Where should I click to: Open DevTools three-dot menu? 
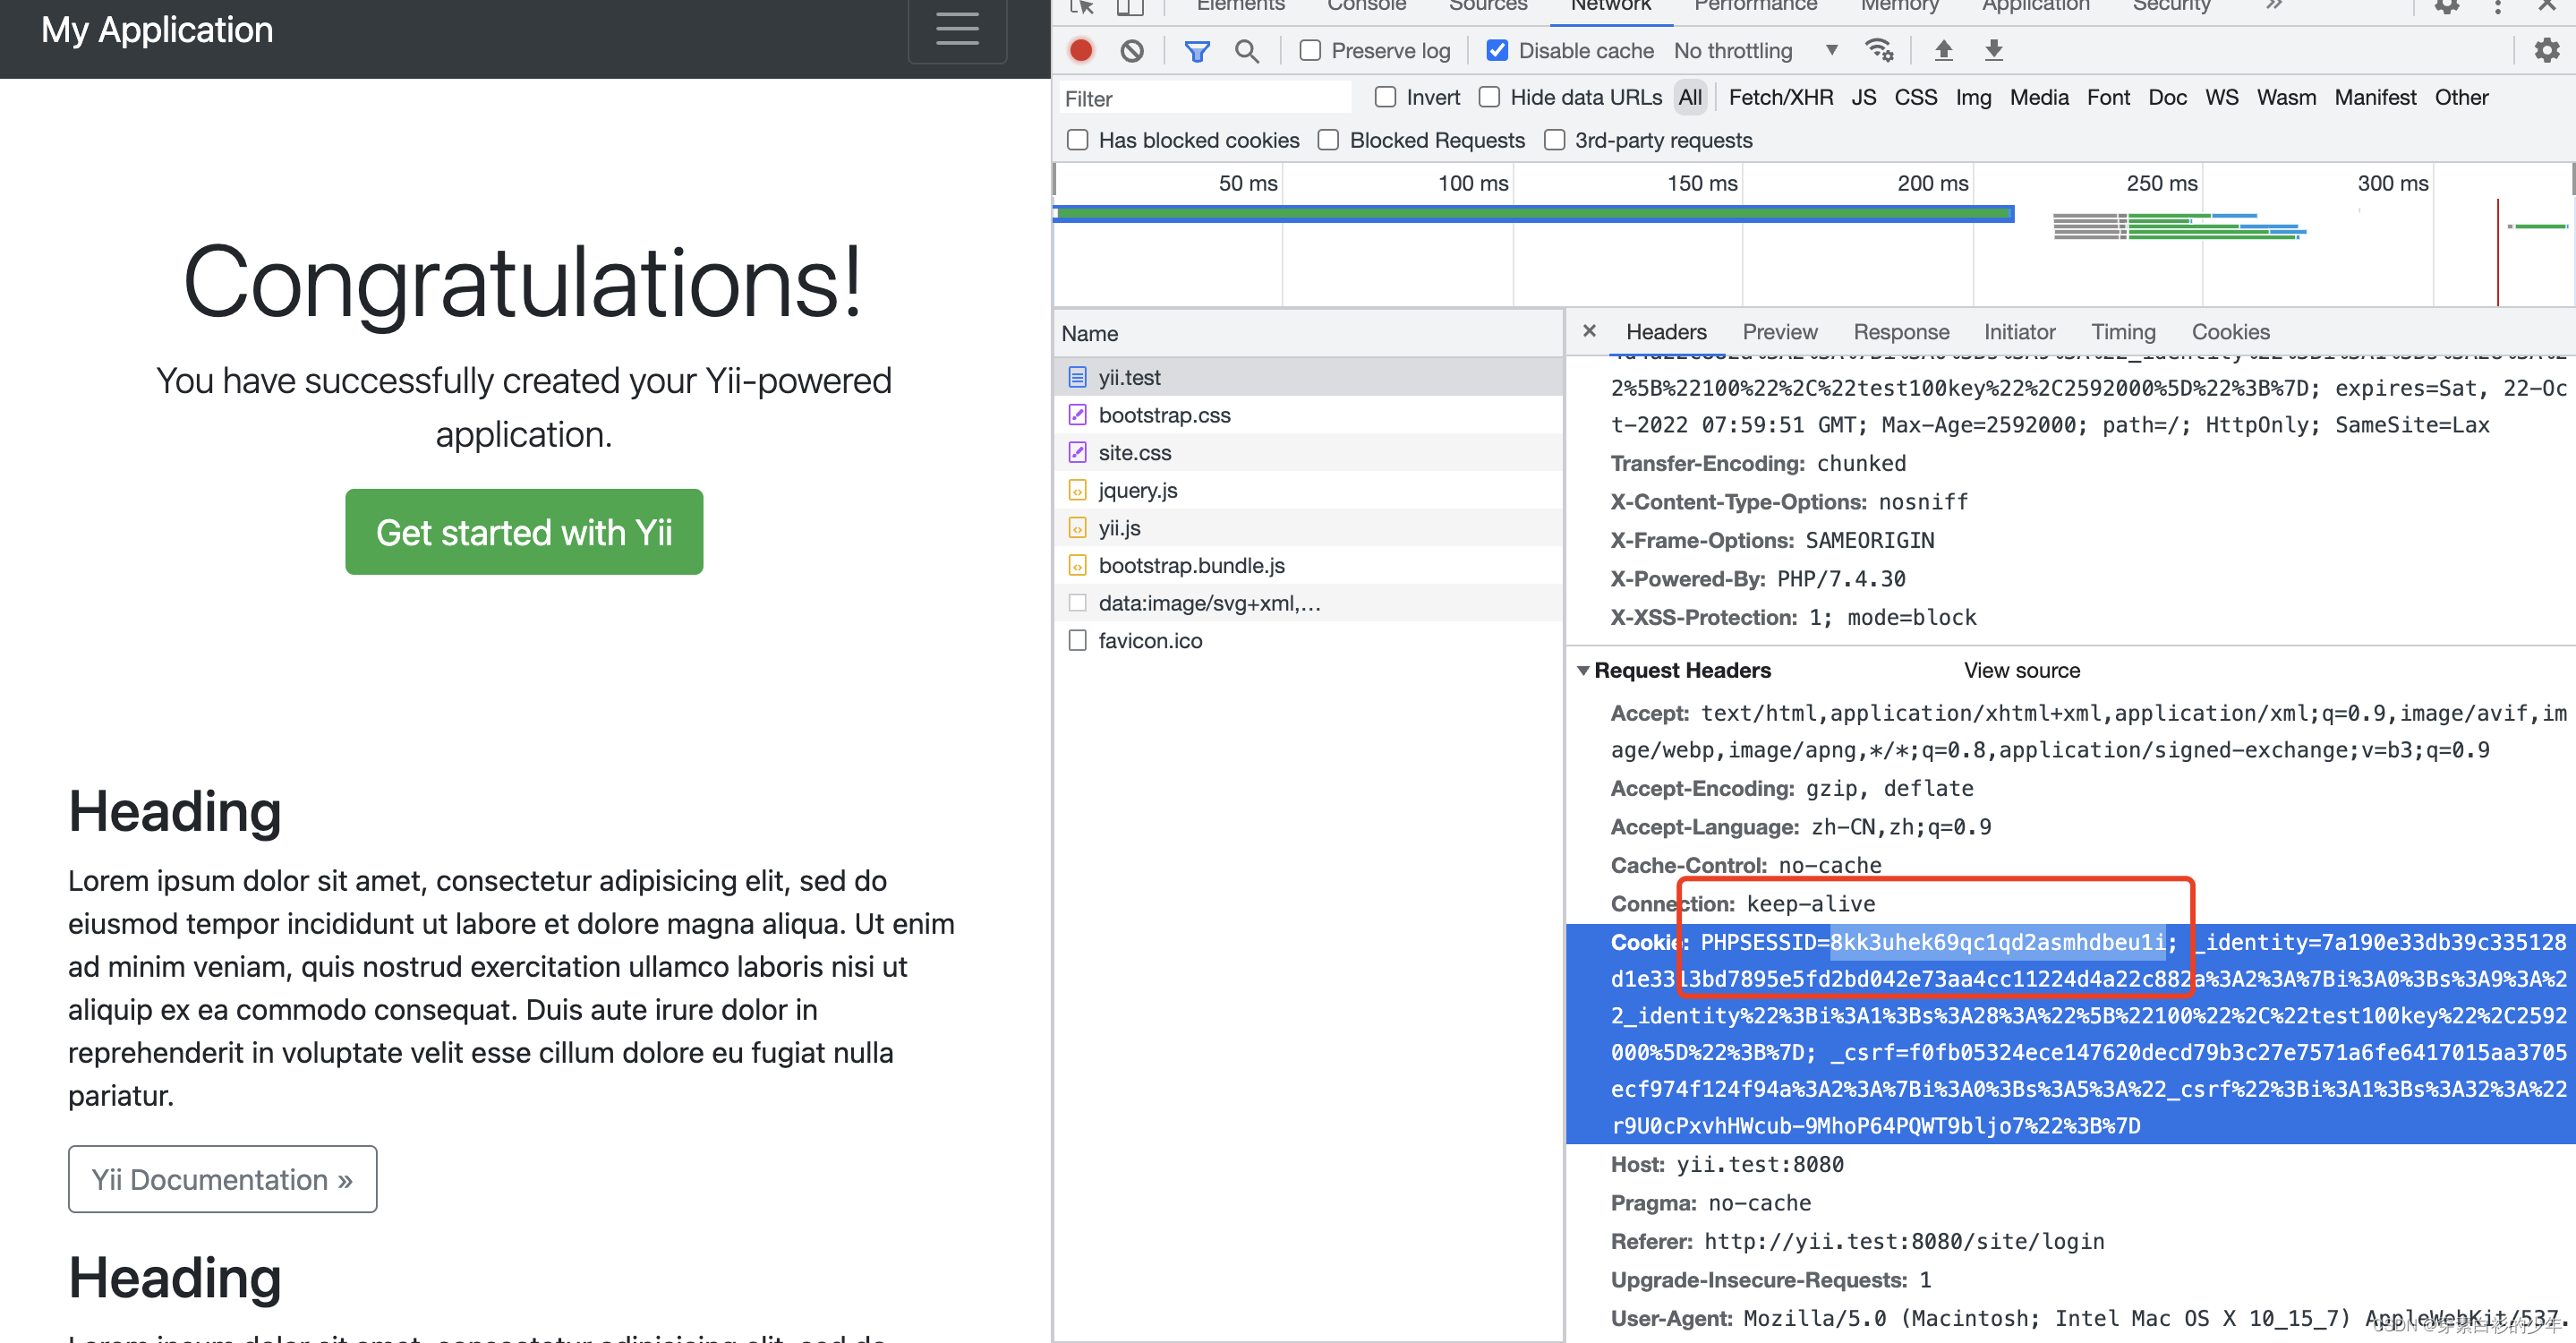click(x=2498, y=6)
